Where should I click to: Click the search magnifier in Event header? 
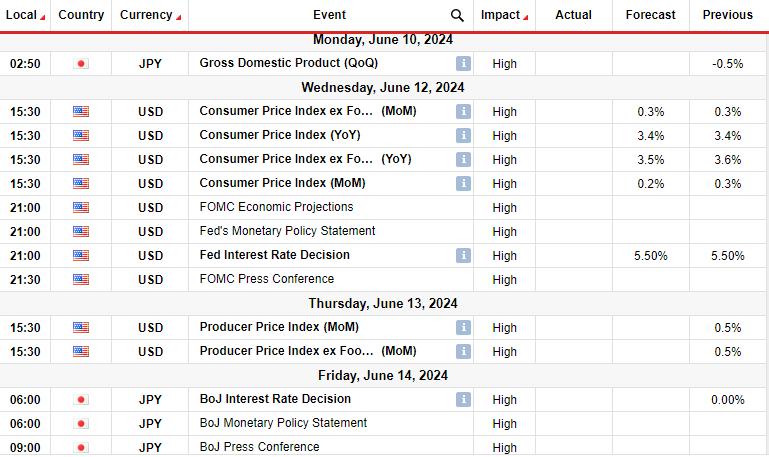pyautogui.click(x=457, y=16)
